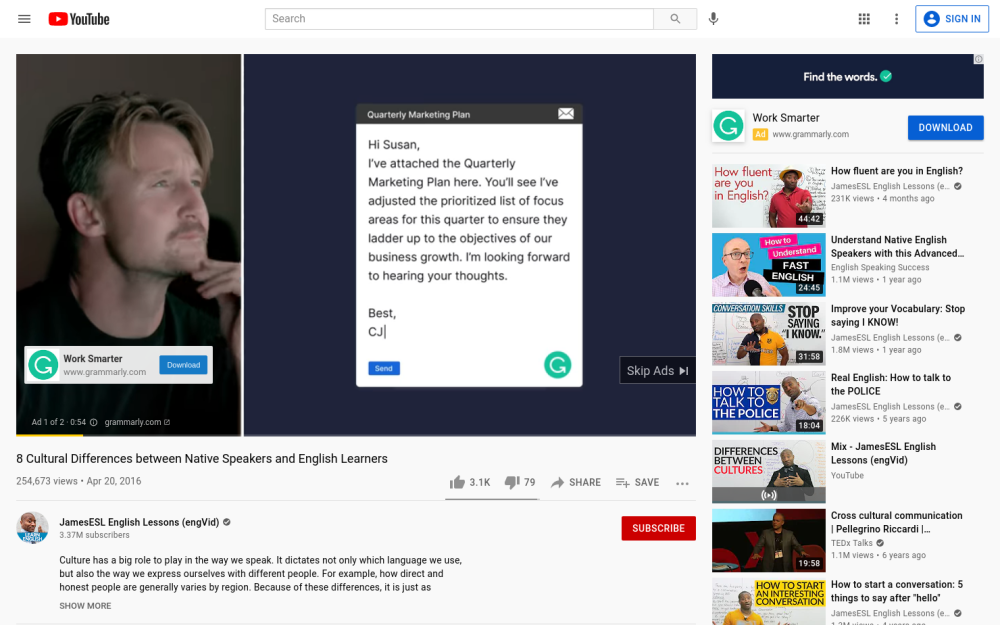Screen dimensions: 1000x625
Task: Click the search magnifier button
Action: [x=675, y=19]
